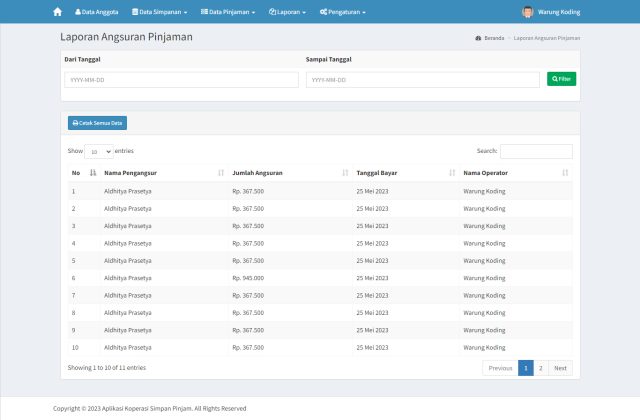640x420 pixels.
Task: Open the Data Simpanan dropdown menu
Action: click(x=160, y=12)
